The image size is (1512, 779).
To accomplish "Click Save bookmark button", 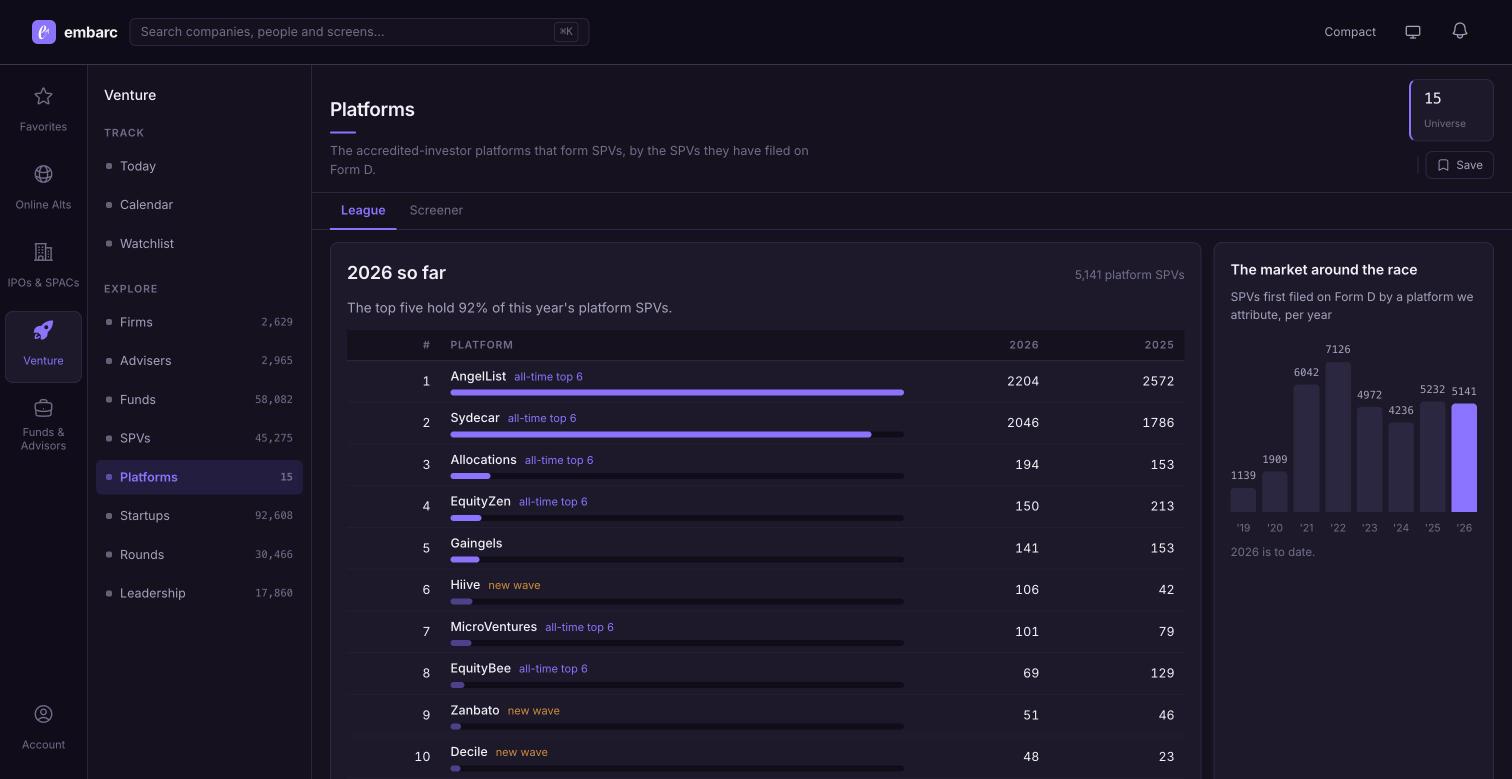I will tap(1459, 165).
